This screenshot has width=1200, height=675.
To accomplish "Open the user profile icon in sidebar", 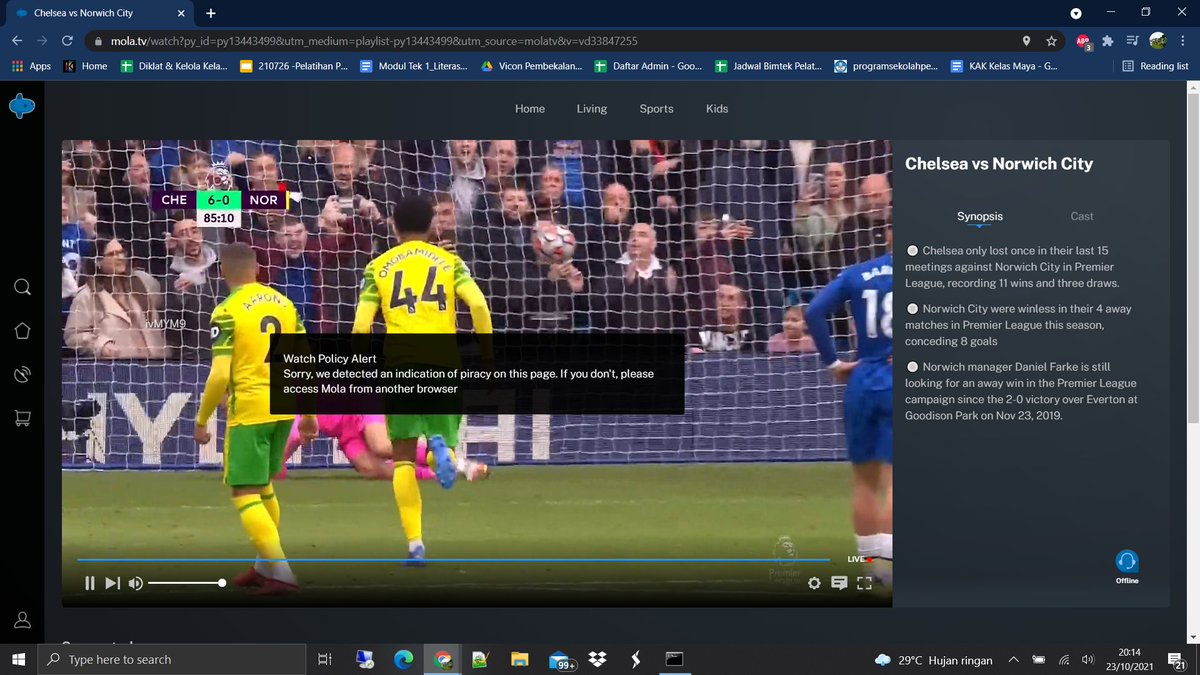I will 22,620.
